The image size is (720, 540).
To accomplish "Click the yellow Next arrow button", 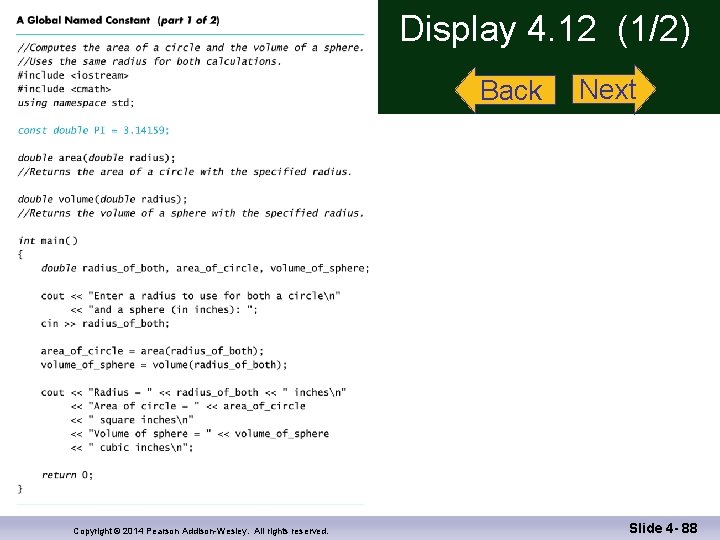I will [x=614, y=89].
